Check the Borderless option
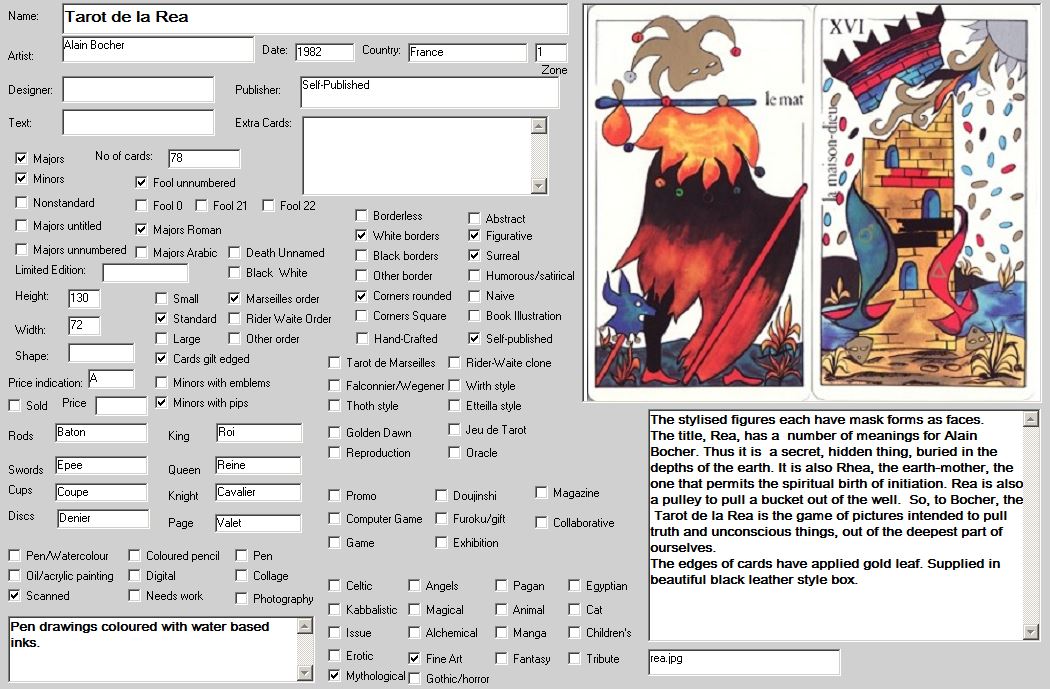The width and height of the screenshot is (1050, 689). pyautogui.click(x=363, y=216)
